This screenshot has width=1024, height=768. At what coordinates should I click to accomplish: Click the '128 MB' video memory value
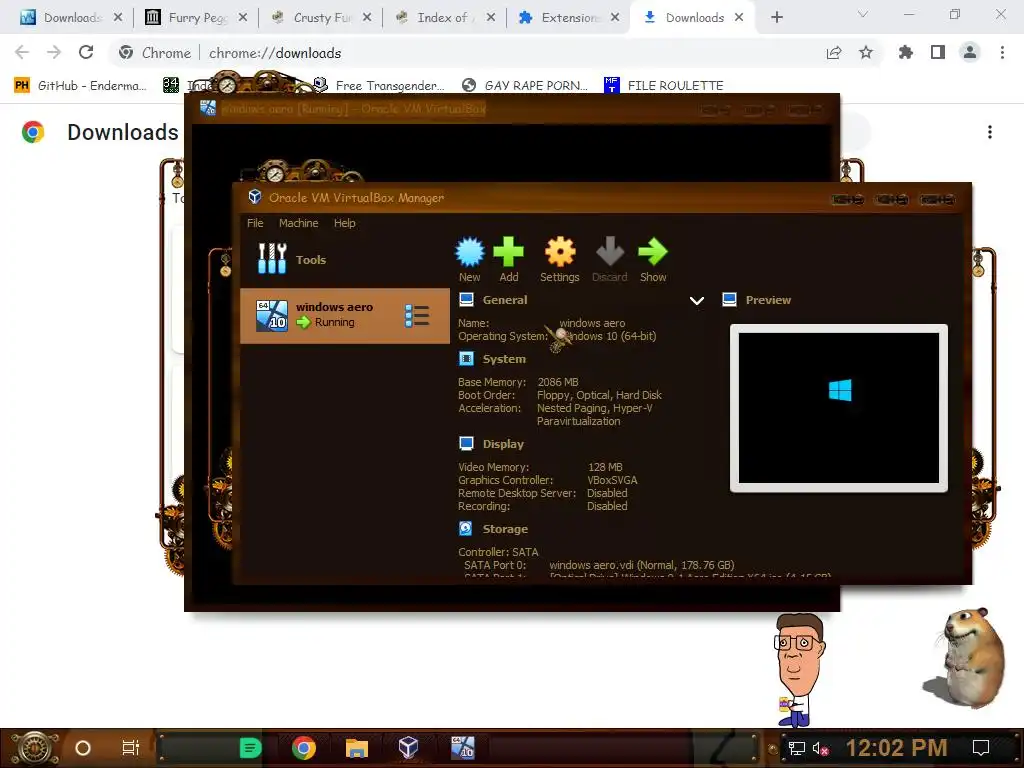[x=605, y=467]
